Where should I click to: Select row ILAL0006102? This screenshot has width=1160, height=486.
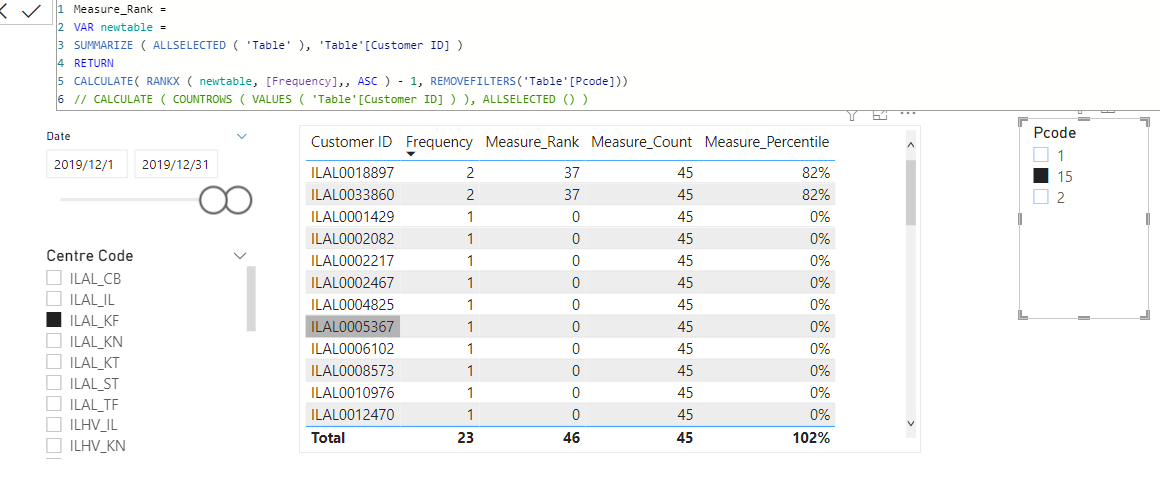[x=570, y=348]
